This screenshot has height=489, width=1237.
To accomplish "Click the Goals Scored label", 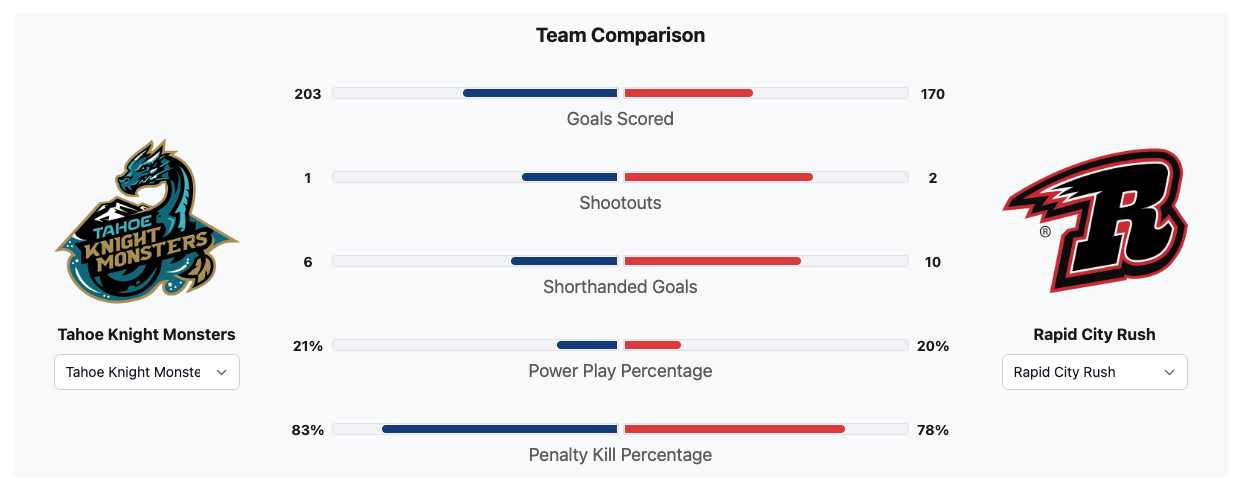I will 620,119.
